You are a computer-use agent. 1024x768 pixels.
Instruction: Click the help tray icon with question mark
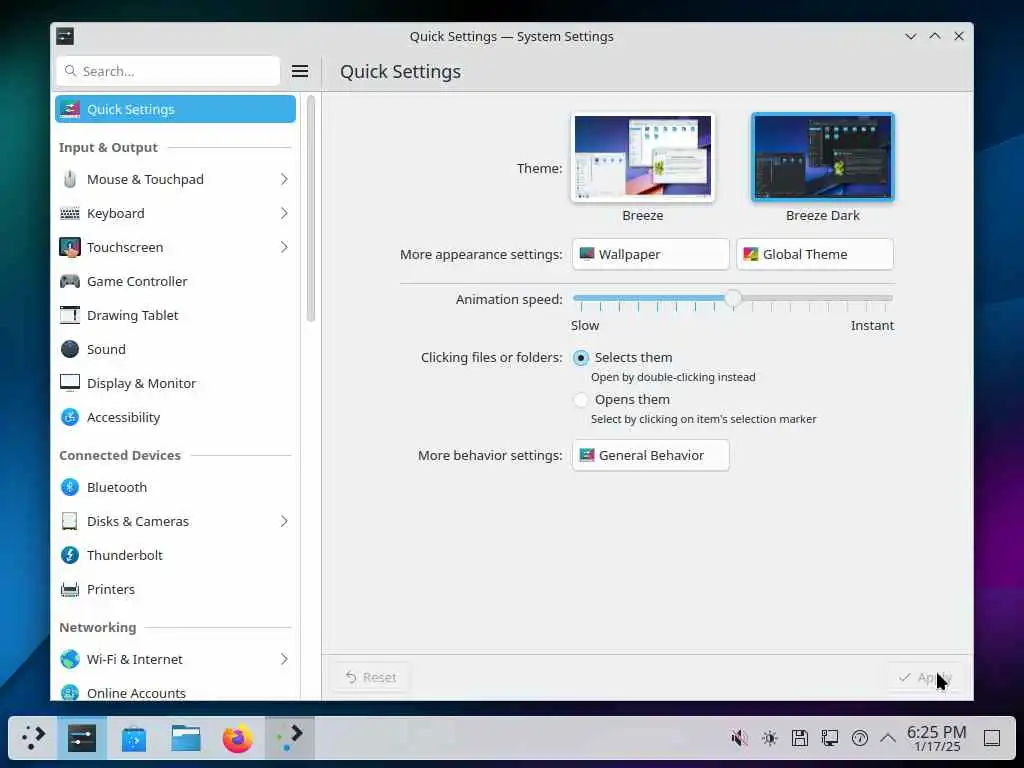859,739
